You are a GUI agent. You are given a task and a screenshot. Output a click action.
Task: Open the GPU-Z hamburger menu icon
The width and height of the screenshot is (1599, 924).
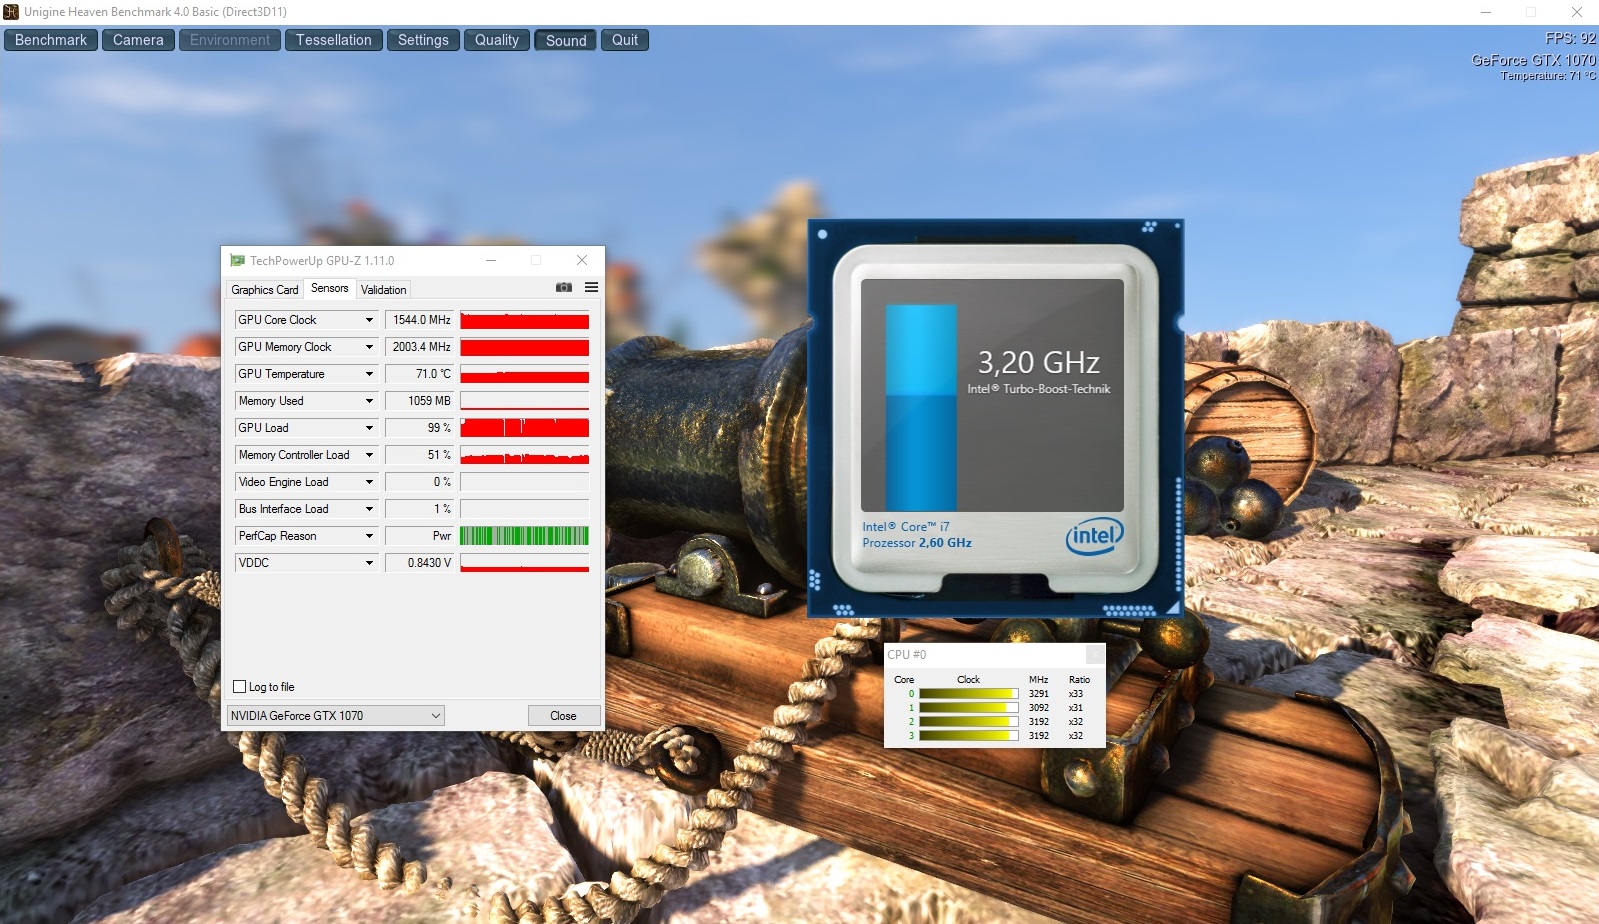591,287
